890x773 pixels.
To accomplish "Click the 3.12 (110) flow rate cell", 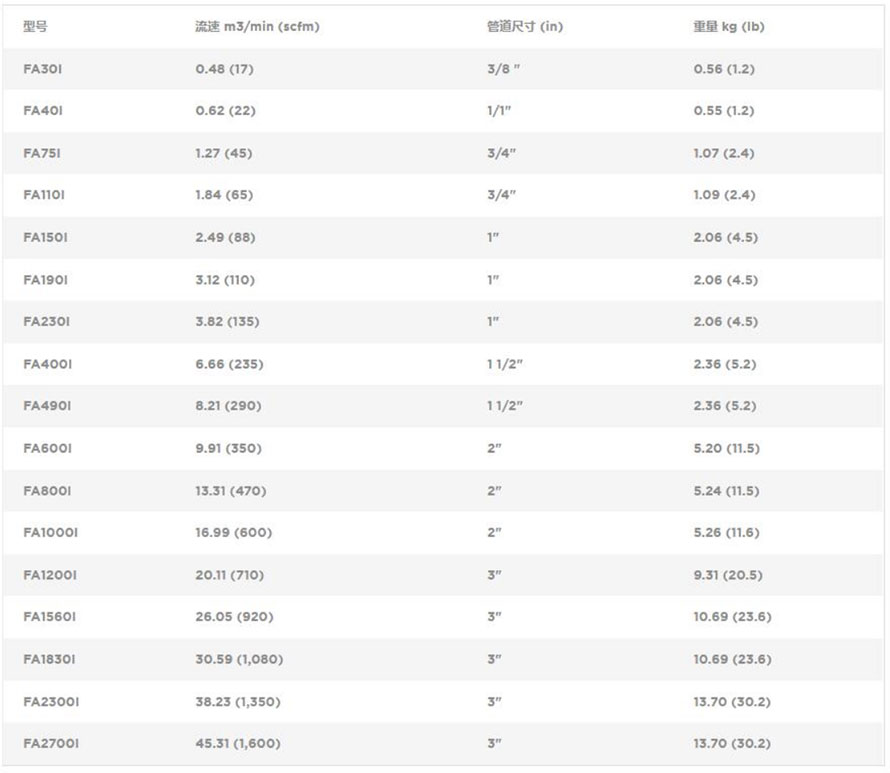I will (x=225, y=280).
